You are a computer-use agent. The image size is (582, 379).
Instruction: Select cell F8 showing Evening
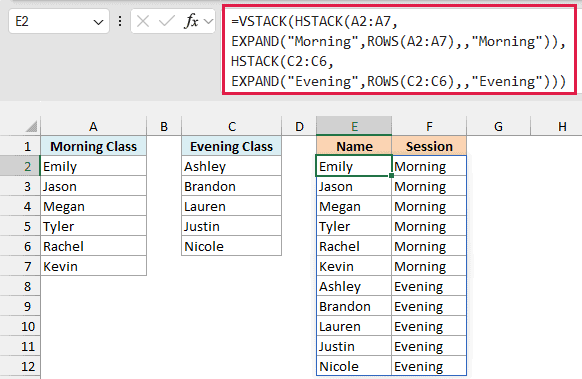tap(429, 287)
